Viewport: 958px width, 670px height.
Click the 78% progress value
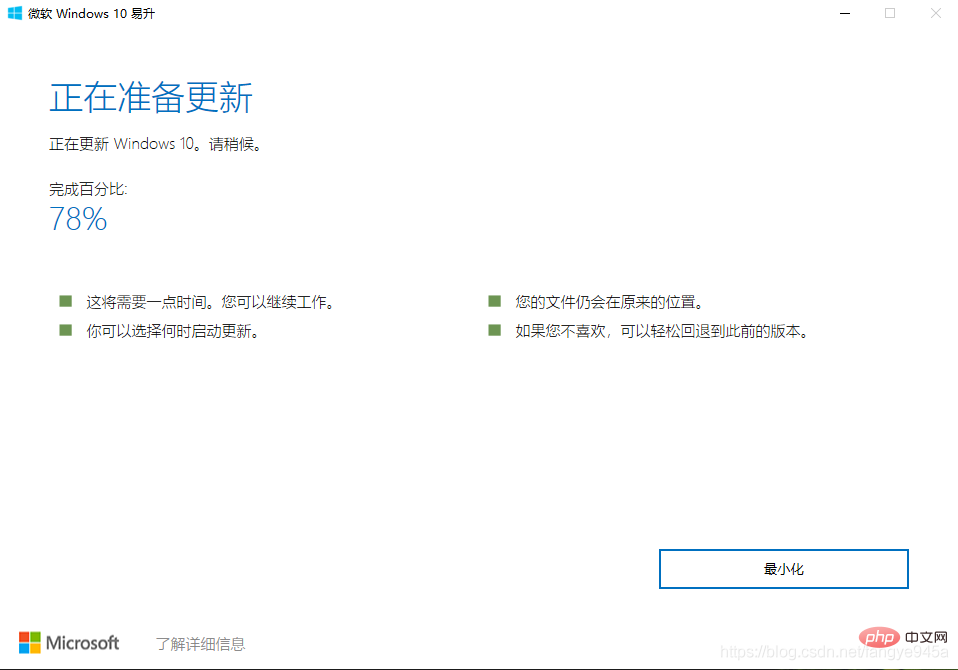[x=78, y=219]
